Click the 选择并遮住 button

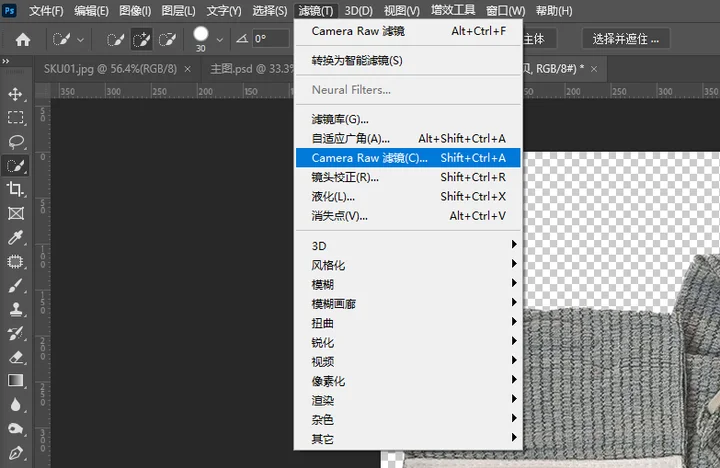tap(625, 39)
